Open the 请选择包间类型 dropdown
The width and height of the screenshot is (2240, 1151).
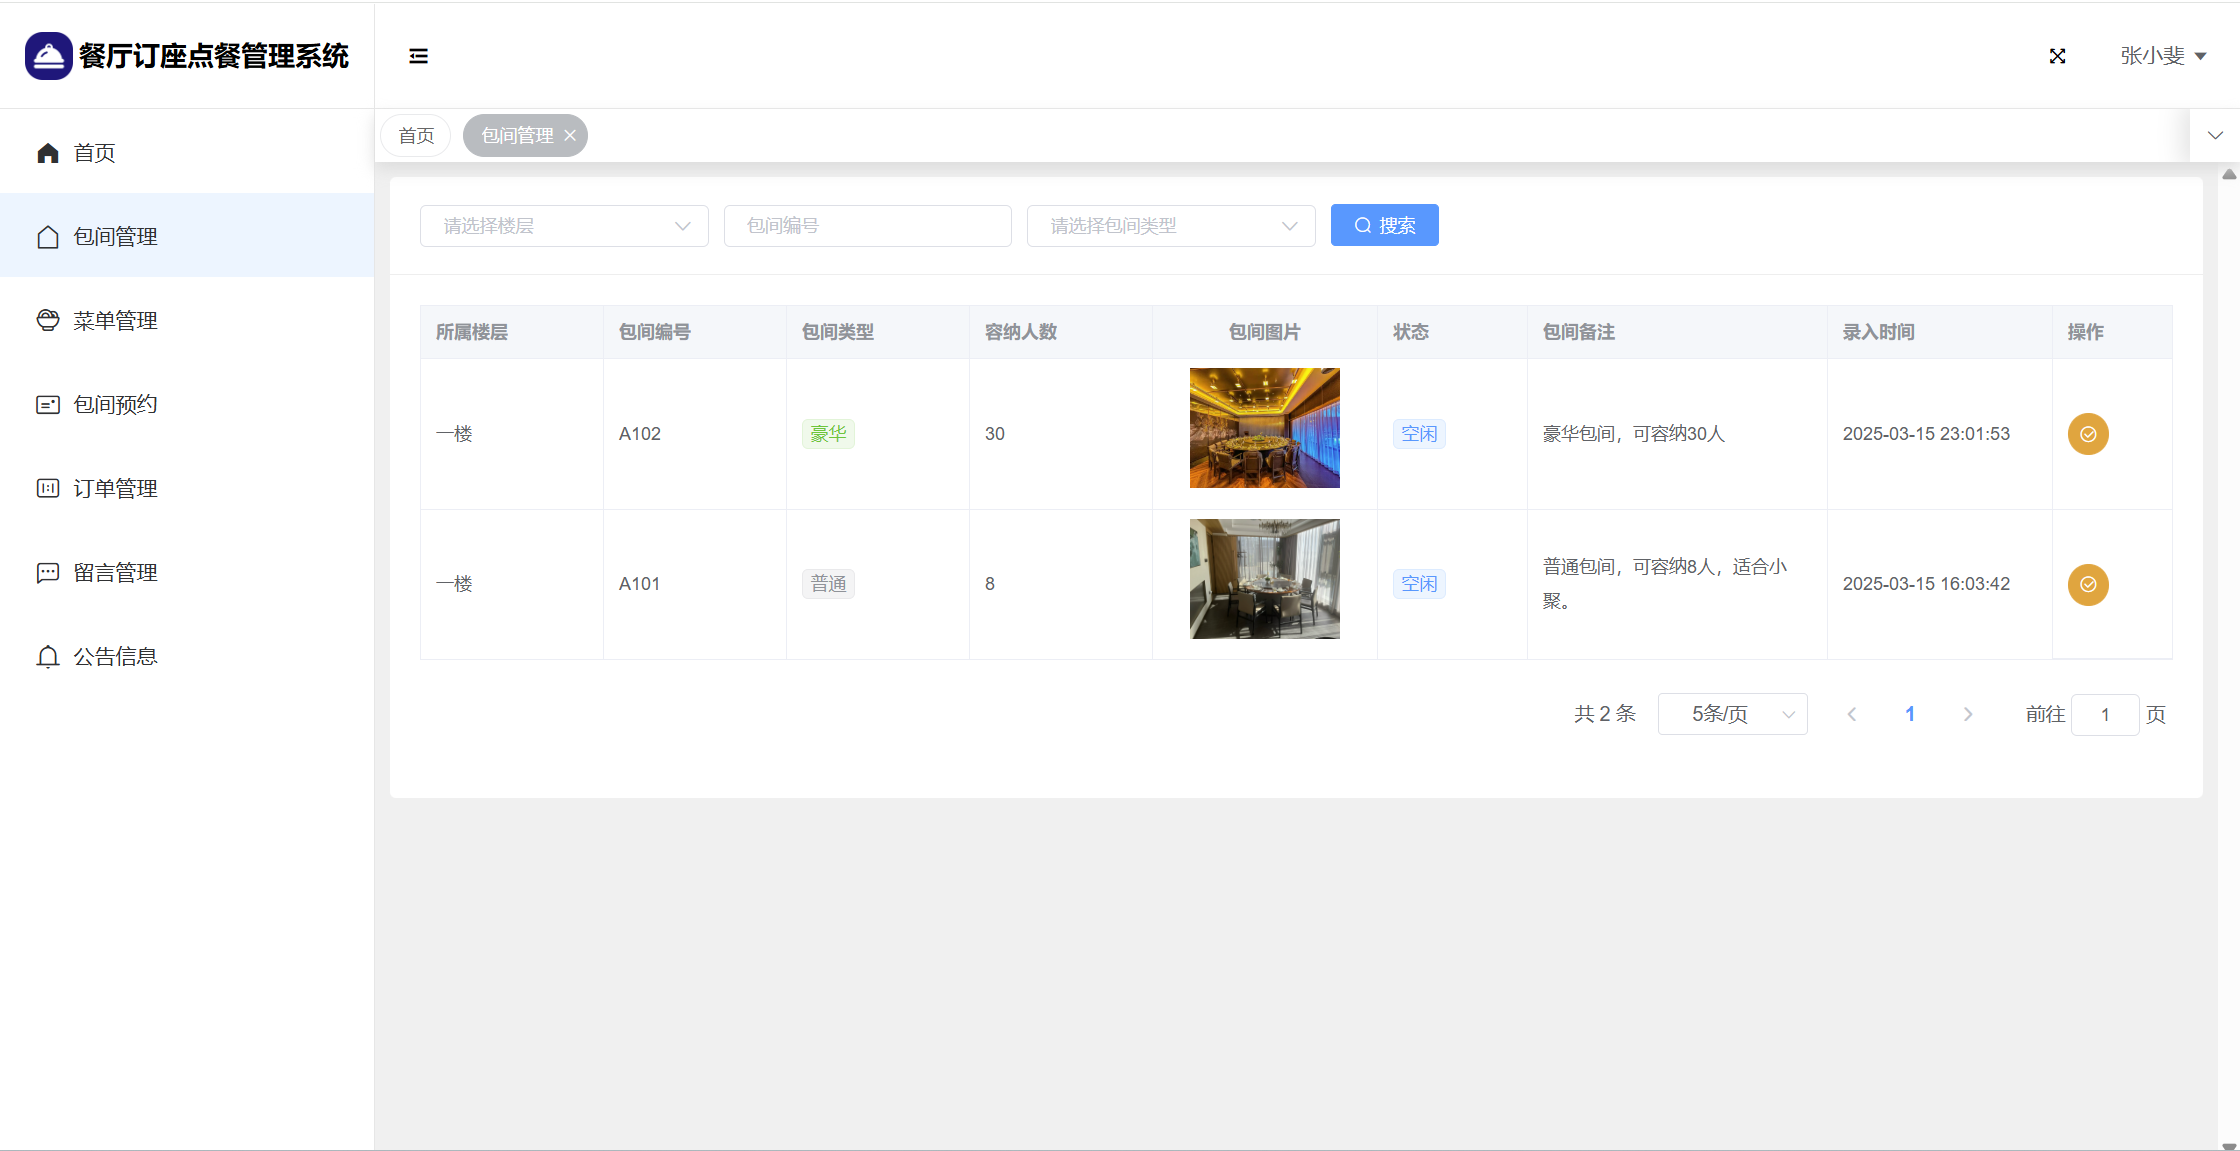1170,226
